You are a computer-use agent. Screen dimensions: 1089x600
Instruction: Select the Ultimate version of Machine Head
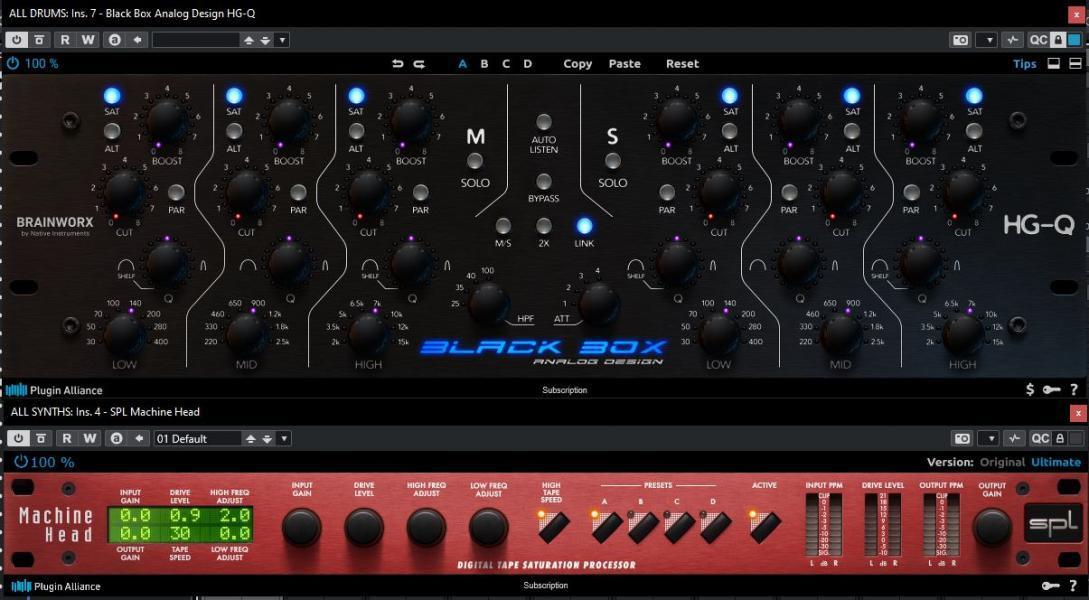[1056, 462]
